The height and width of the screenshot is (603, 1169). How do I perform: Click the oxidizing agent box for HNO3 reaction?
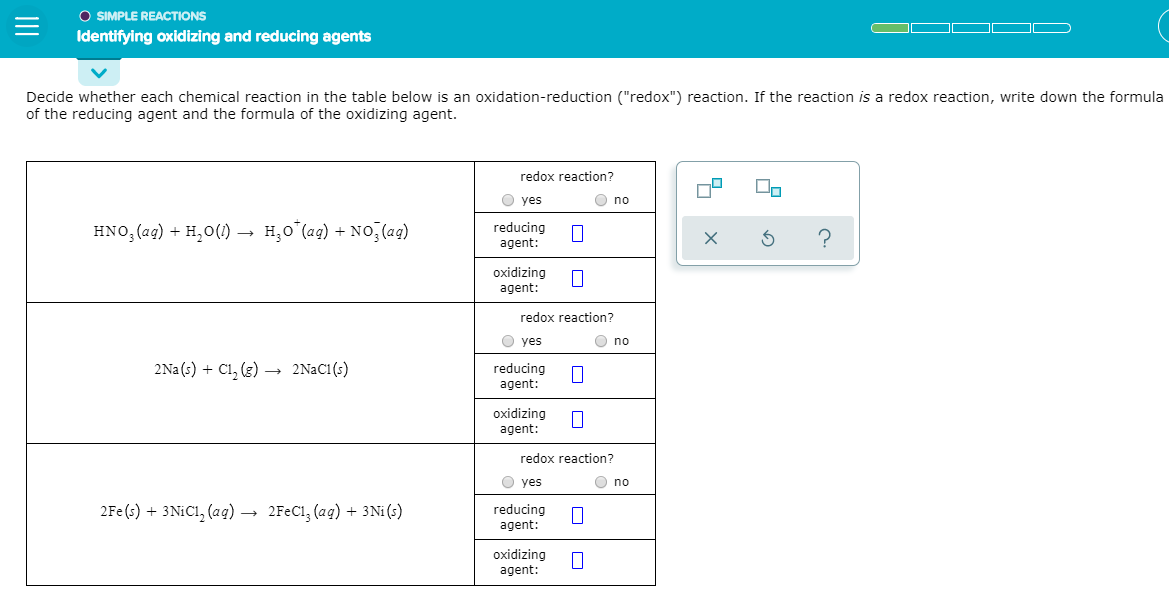tap(577, 278)
